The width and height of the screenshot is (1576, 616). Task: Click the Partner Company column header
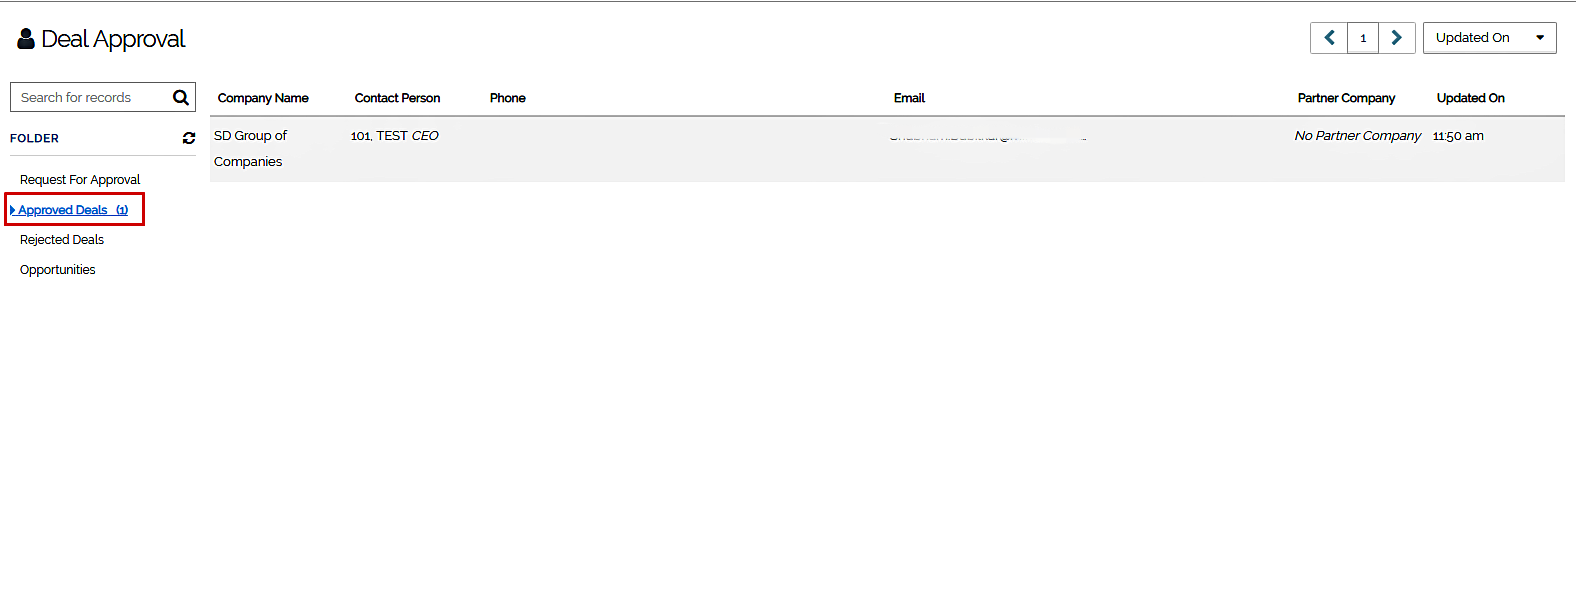[1346, 98]
